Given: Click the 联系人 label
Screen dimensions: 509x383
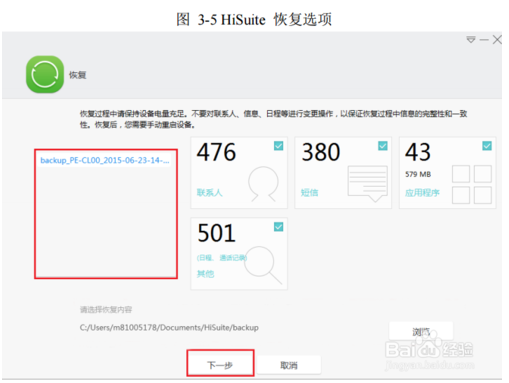Looking at the screenshot, I should [x=209, y=193].
